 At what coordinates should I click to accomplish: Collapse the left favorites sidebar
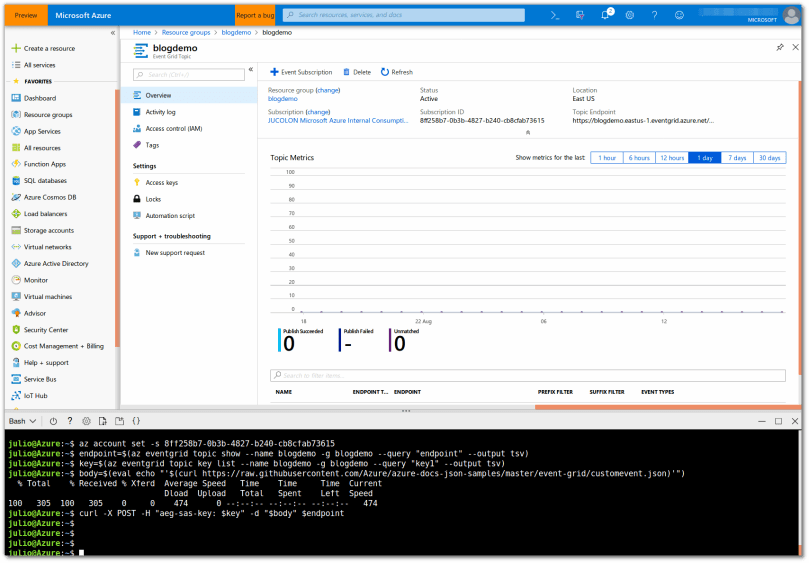tap(112, 33)
